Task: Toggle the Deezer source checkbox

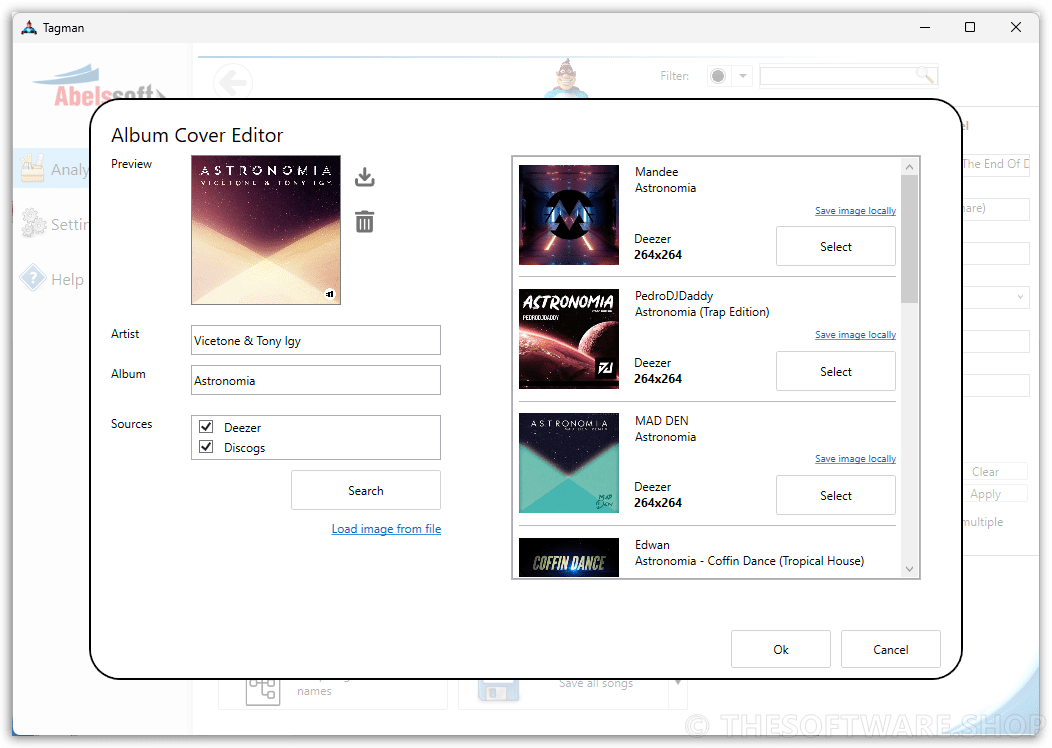Action: coord(207,427)
